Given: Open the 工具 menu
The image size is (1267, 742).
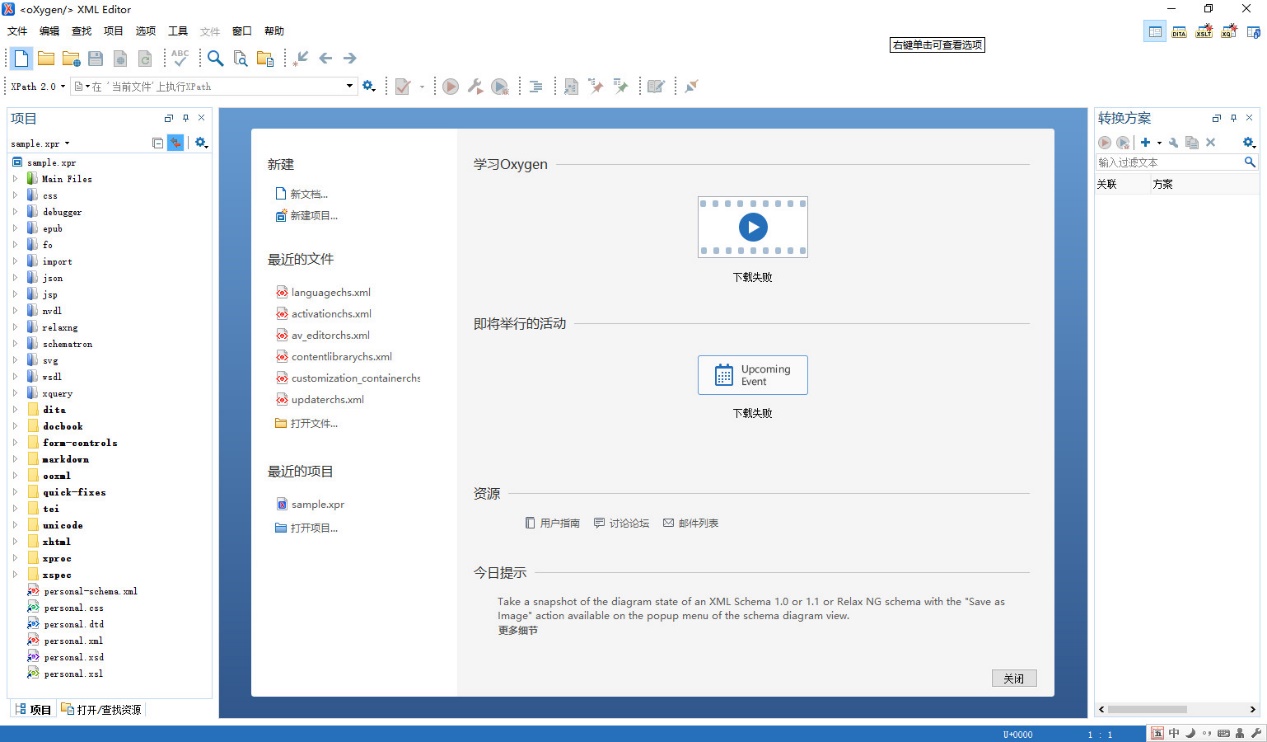Looking at the screenshot, I should coord(178,31).
